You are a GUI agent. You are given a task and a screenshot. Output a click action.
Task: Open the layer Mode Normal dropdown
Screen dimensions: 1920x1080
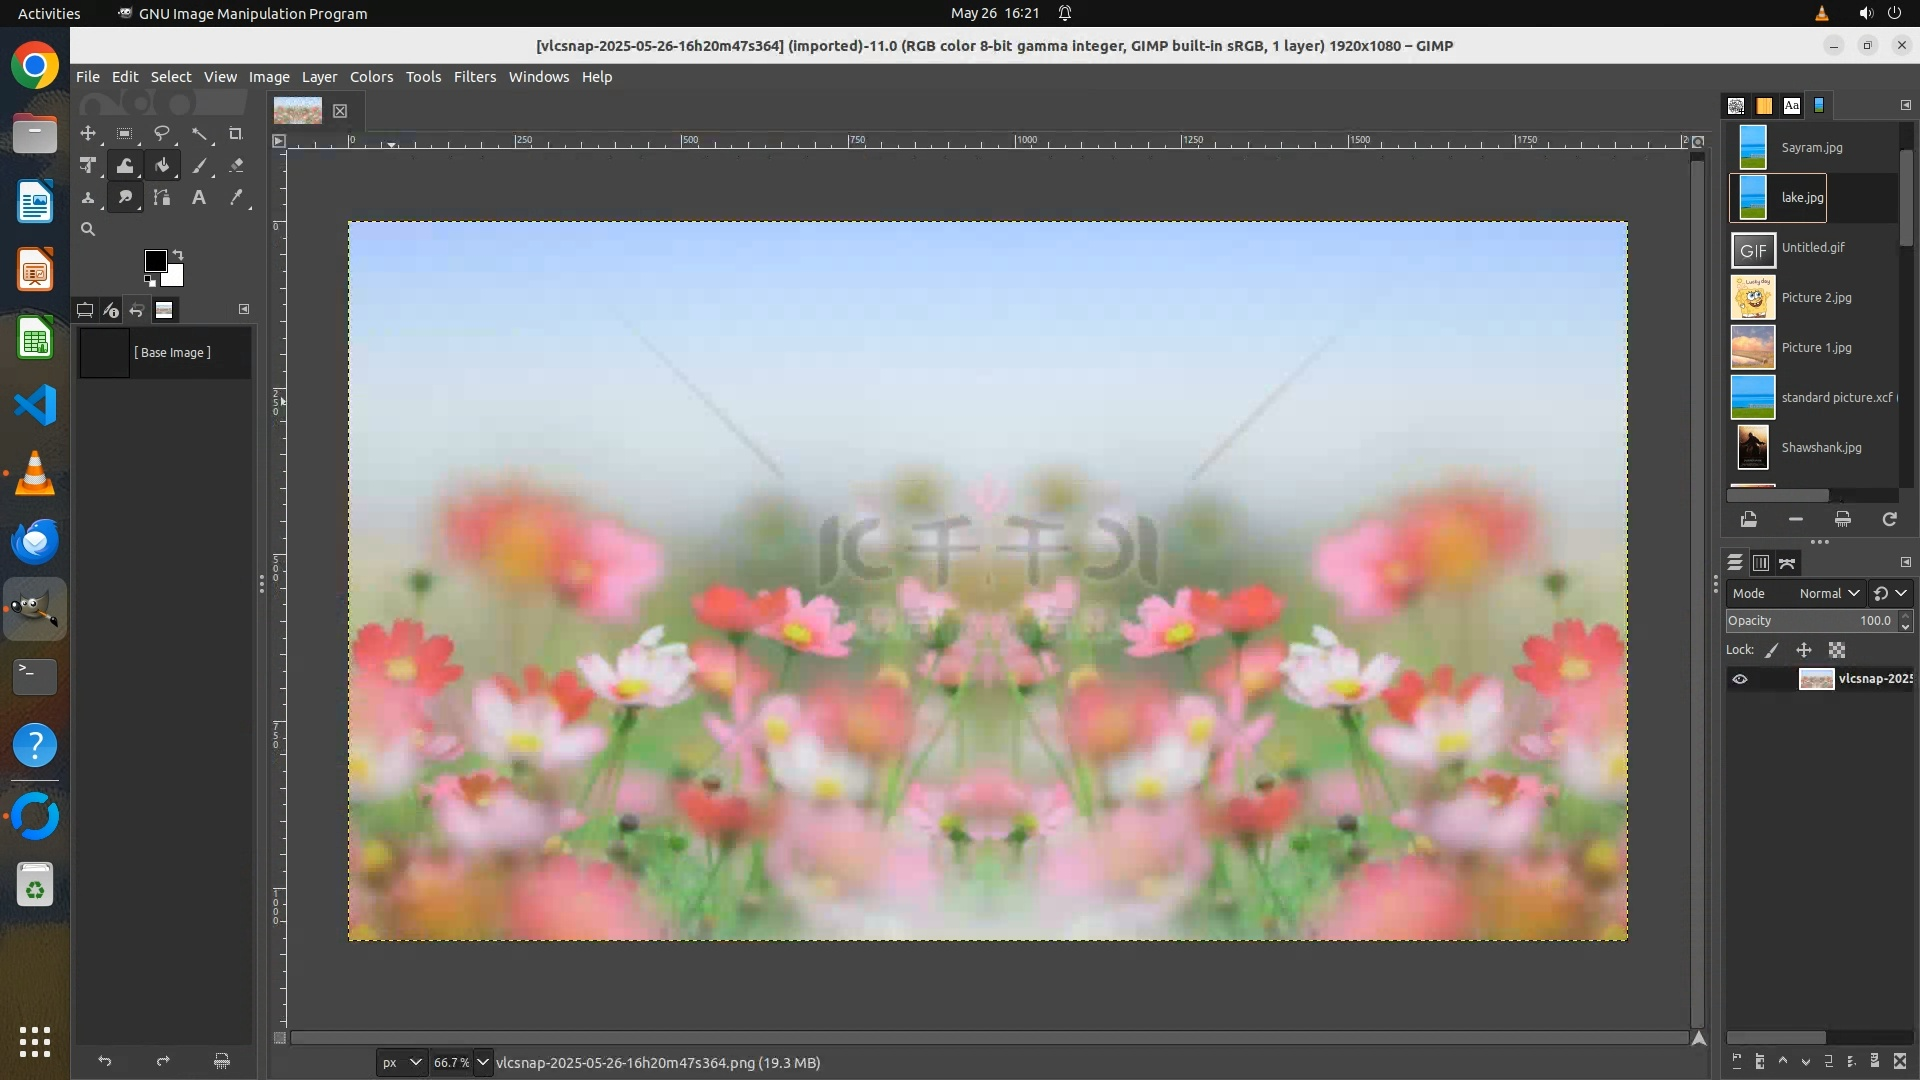1828,593
